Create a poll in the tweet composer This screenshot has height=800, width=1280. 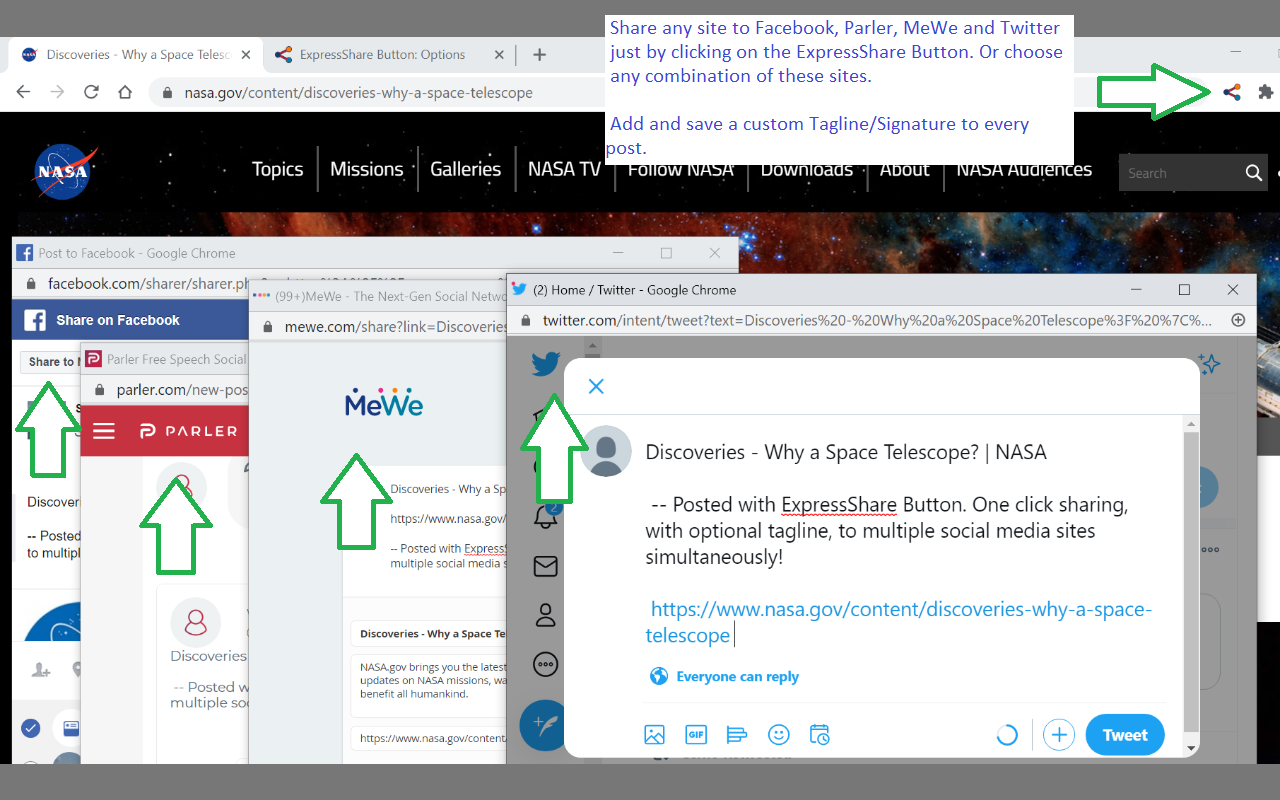point(737,734)
